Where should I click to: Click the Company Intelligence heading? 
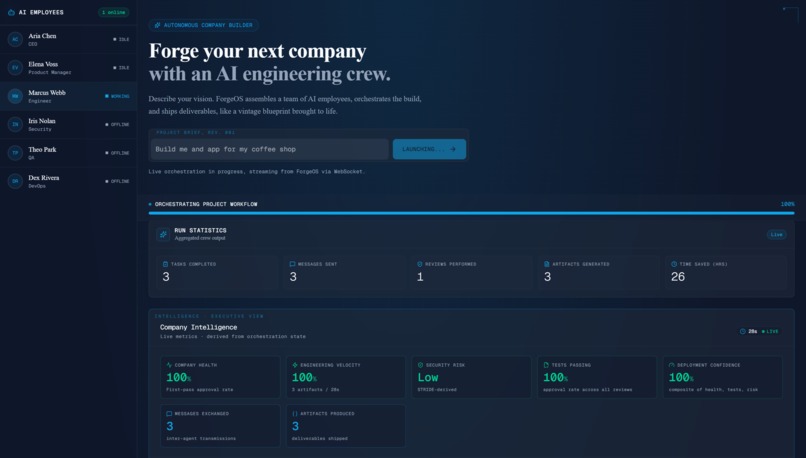[198, 327]
